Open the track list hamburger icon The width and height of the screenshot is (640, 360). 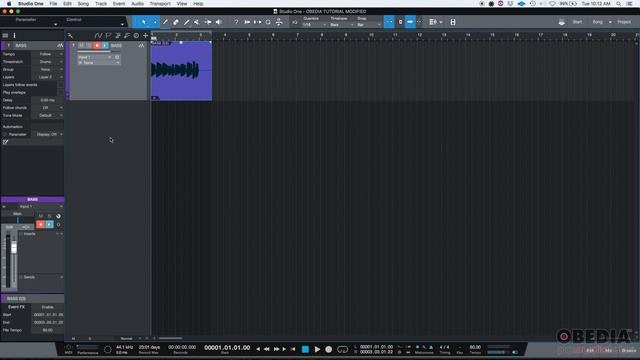[x=5, y=36]
